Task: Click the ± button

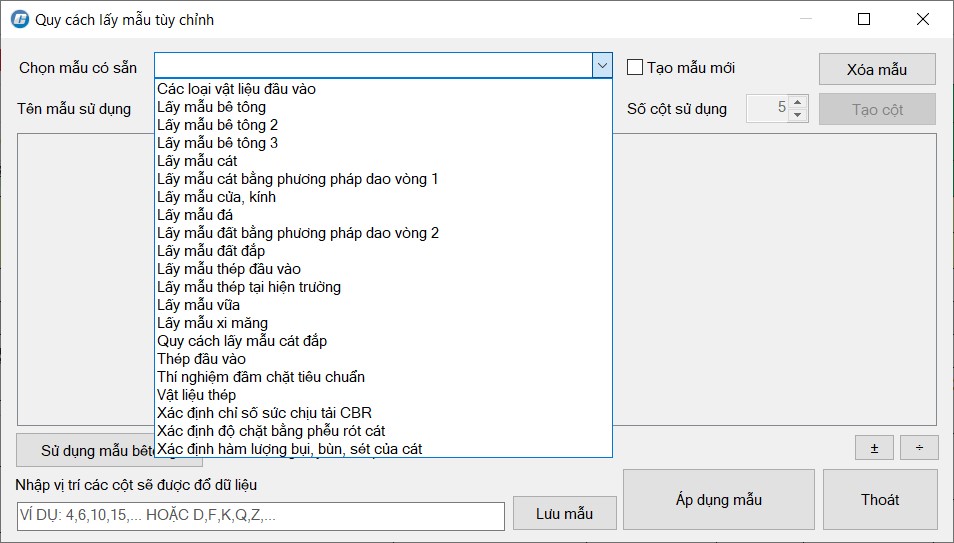Action: pos(874,448)
